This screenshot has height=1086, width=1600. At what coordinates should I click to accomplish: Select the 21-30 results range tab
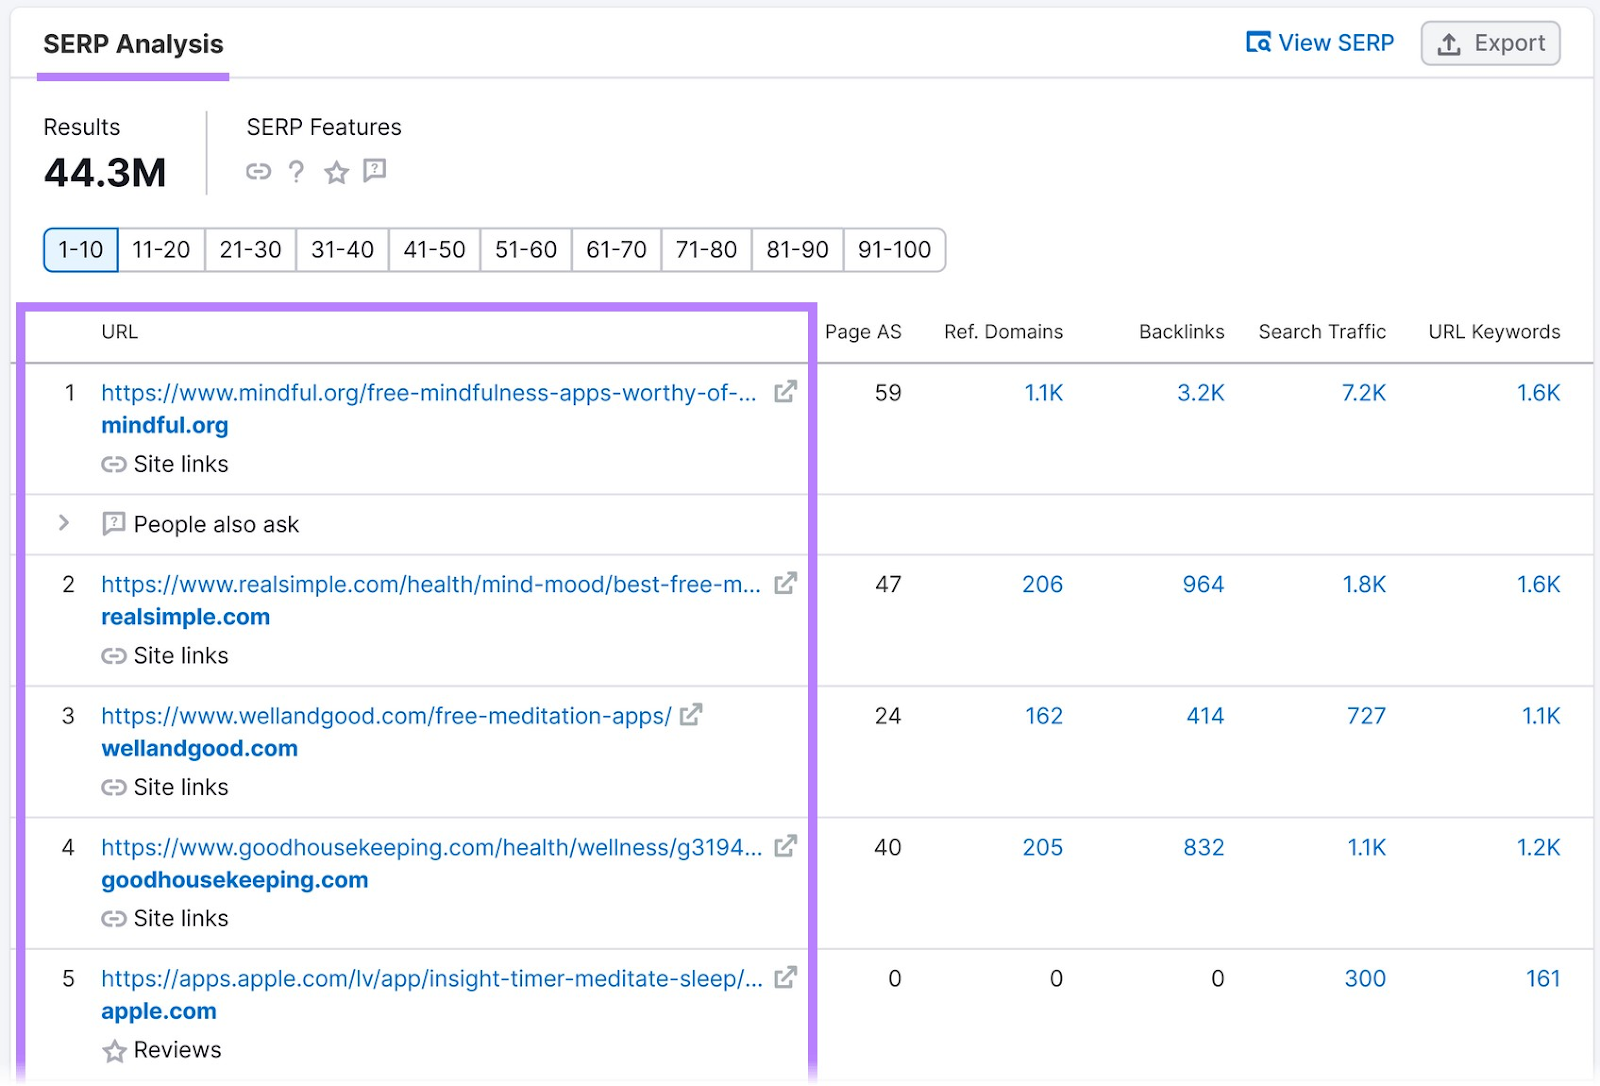point(250,250)
